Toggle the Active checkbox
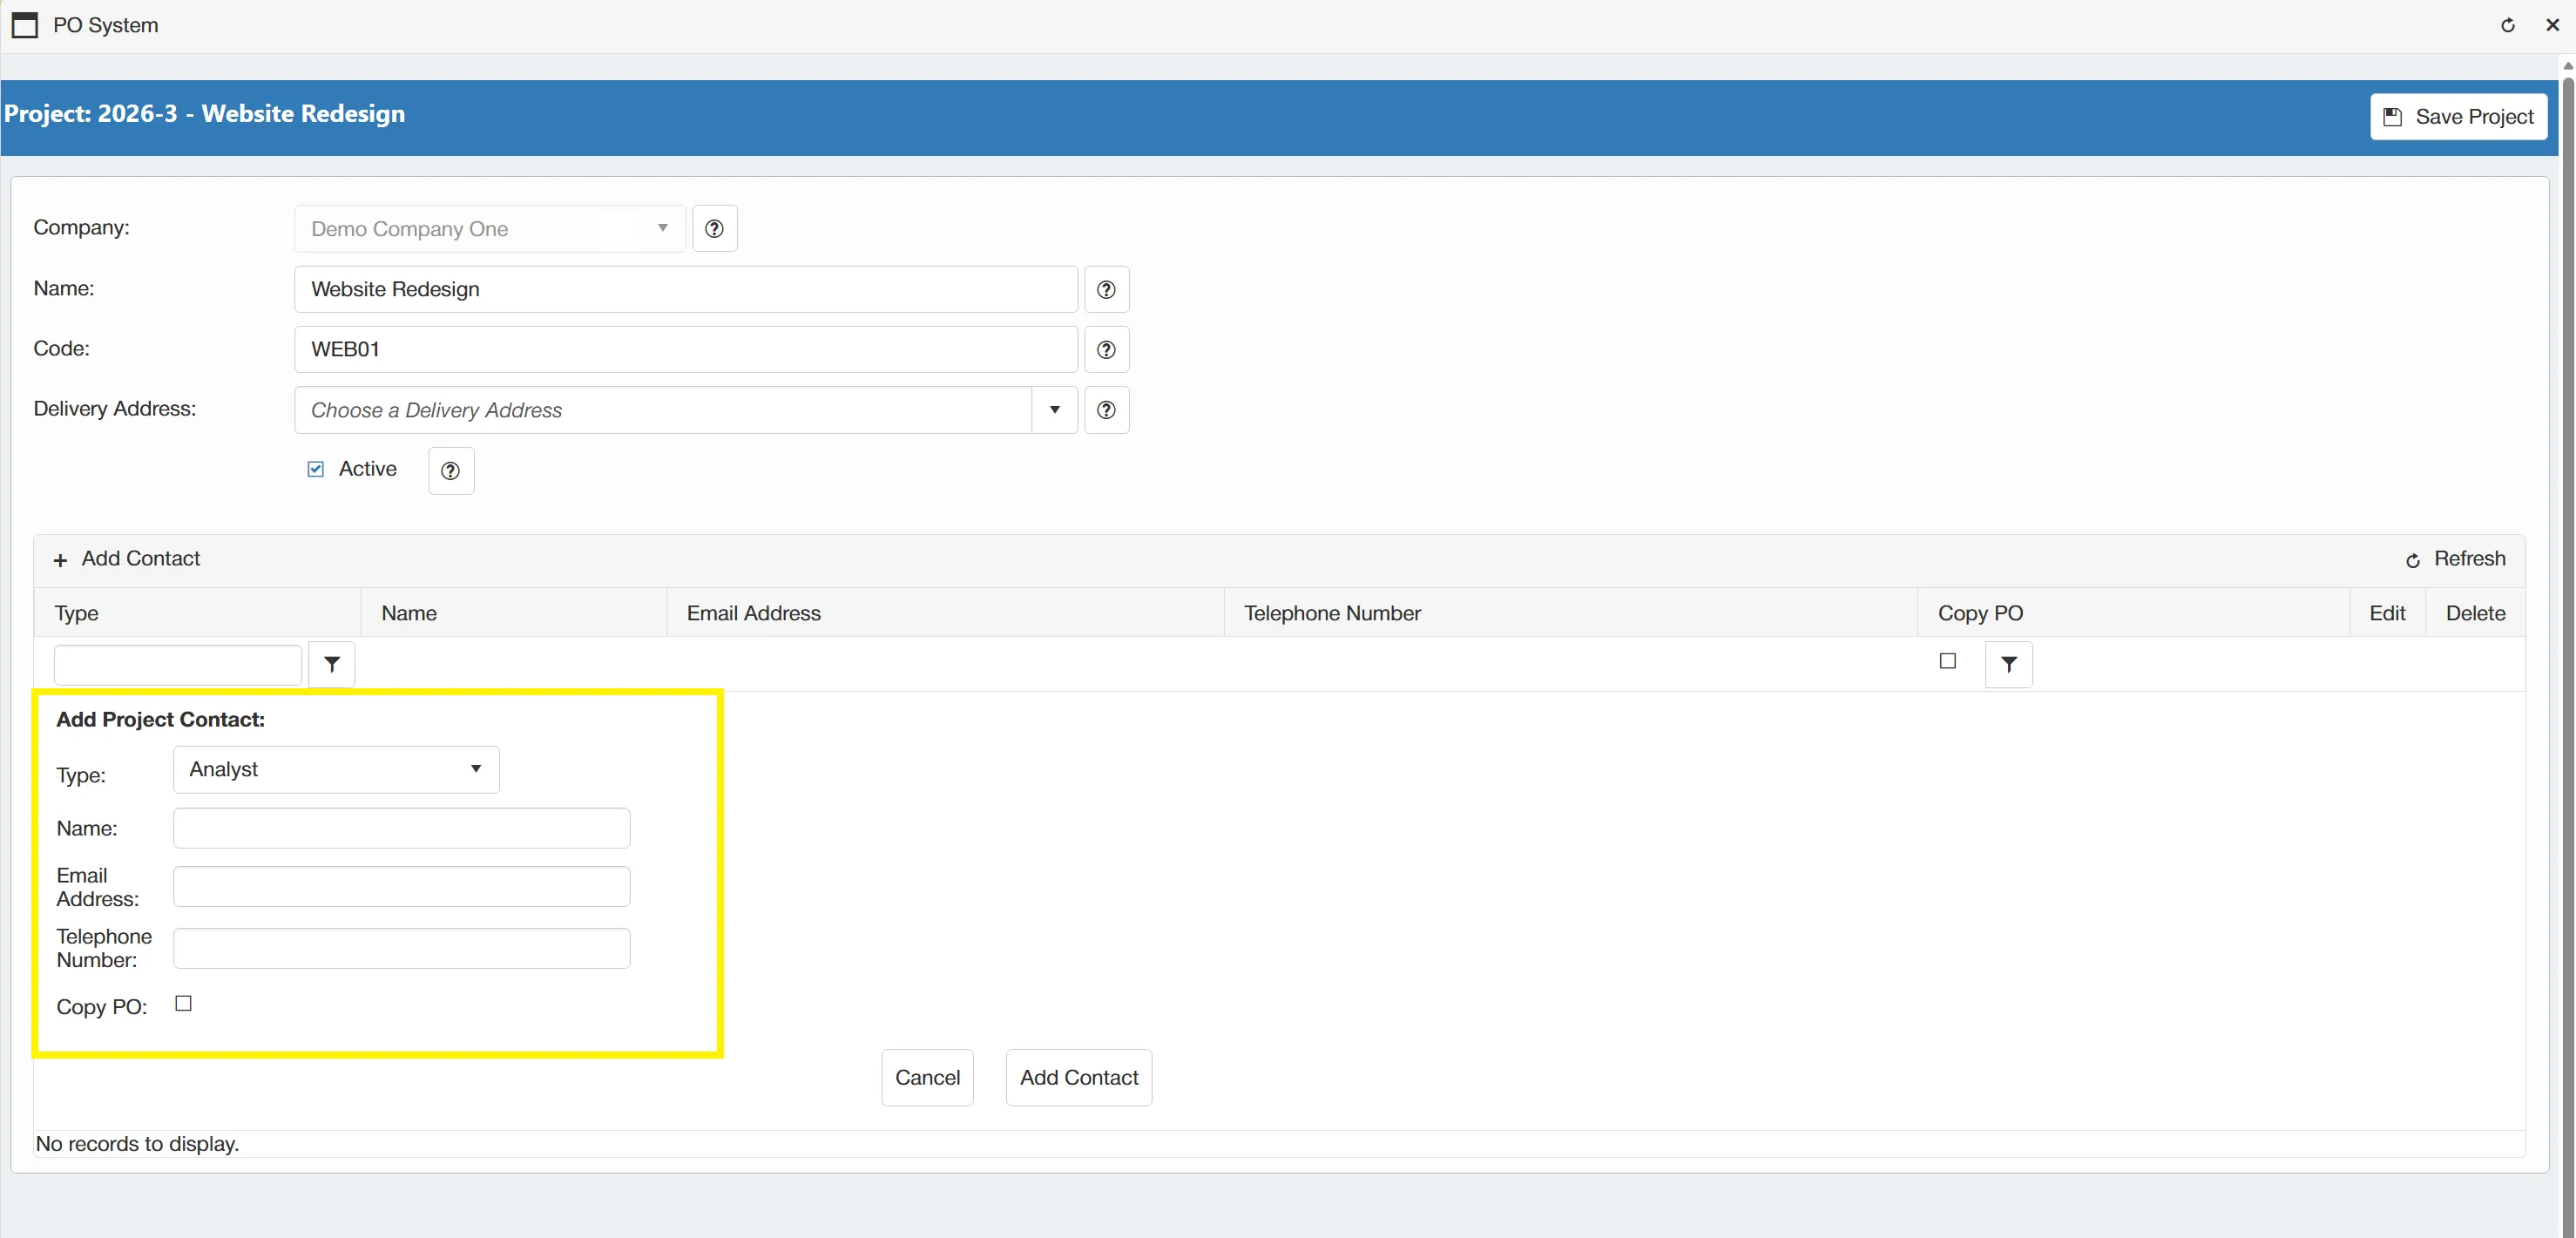 pyautogui.click(x=316, y=469)
